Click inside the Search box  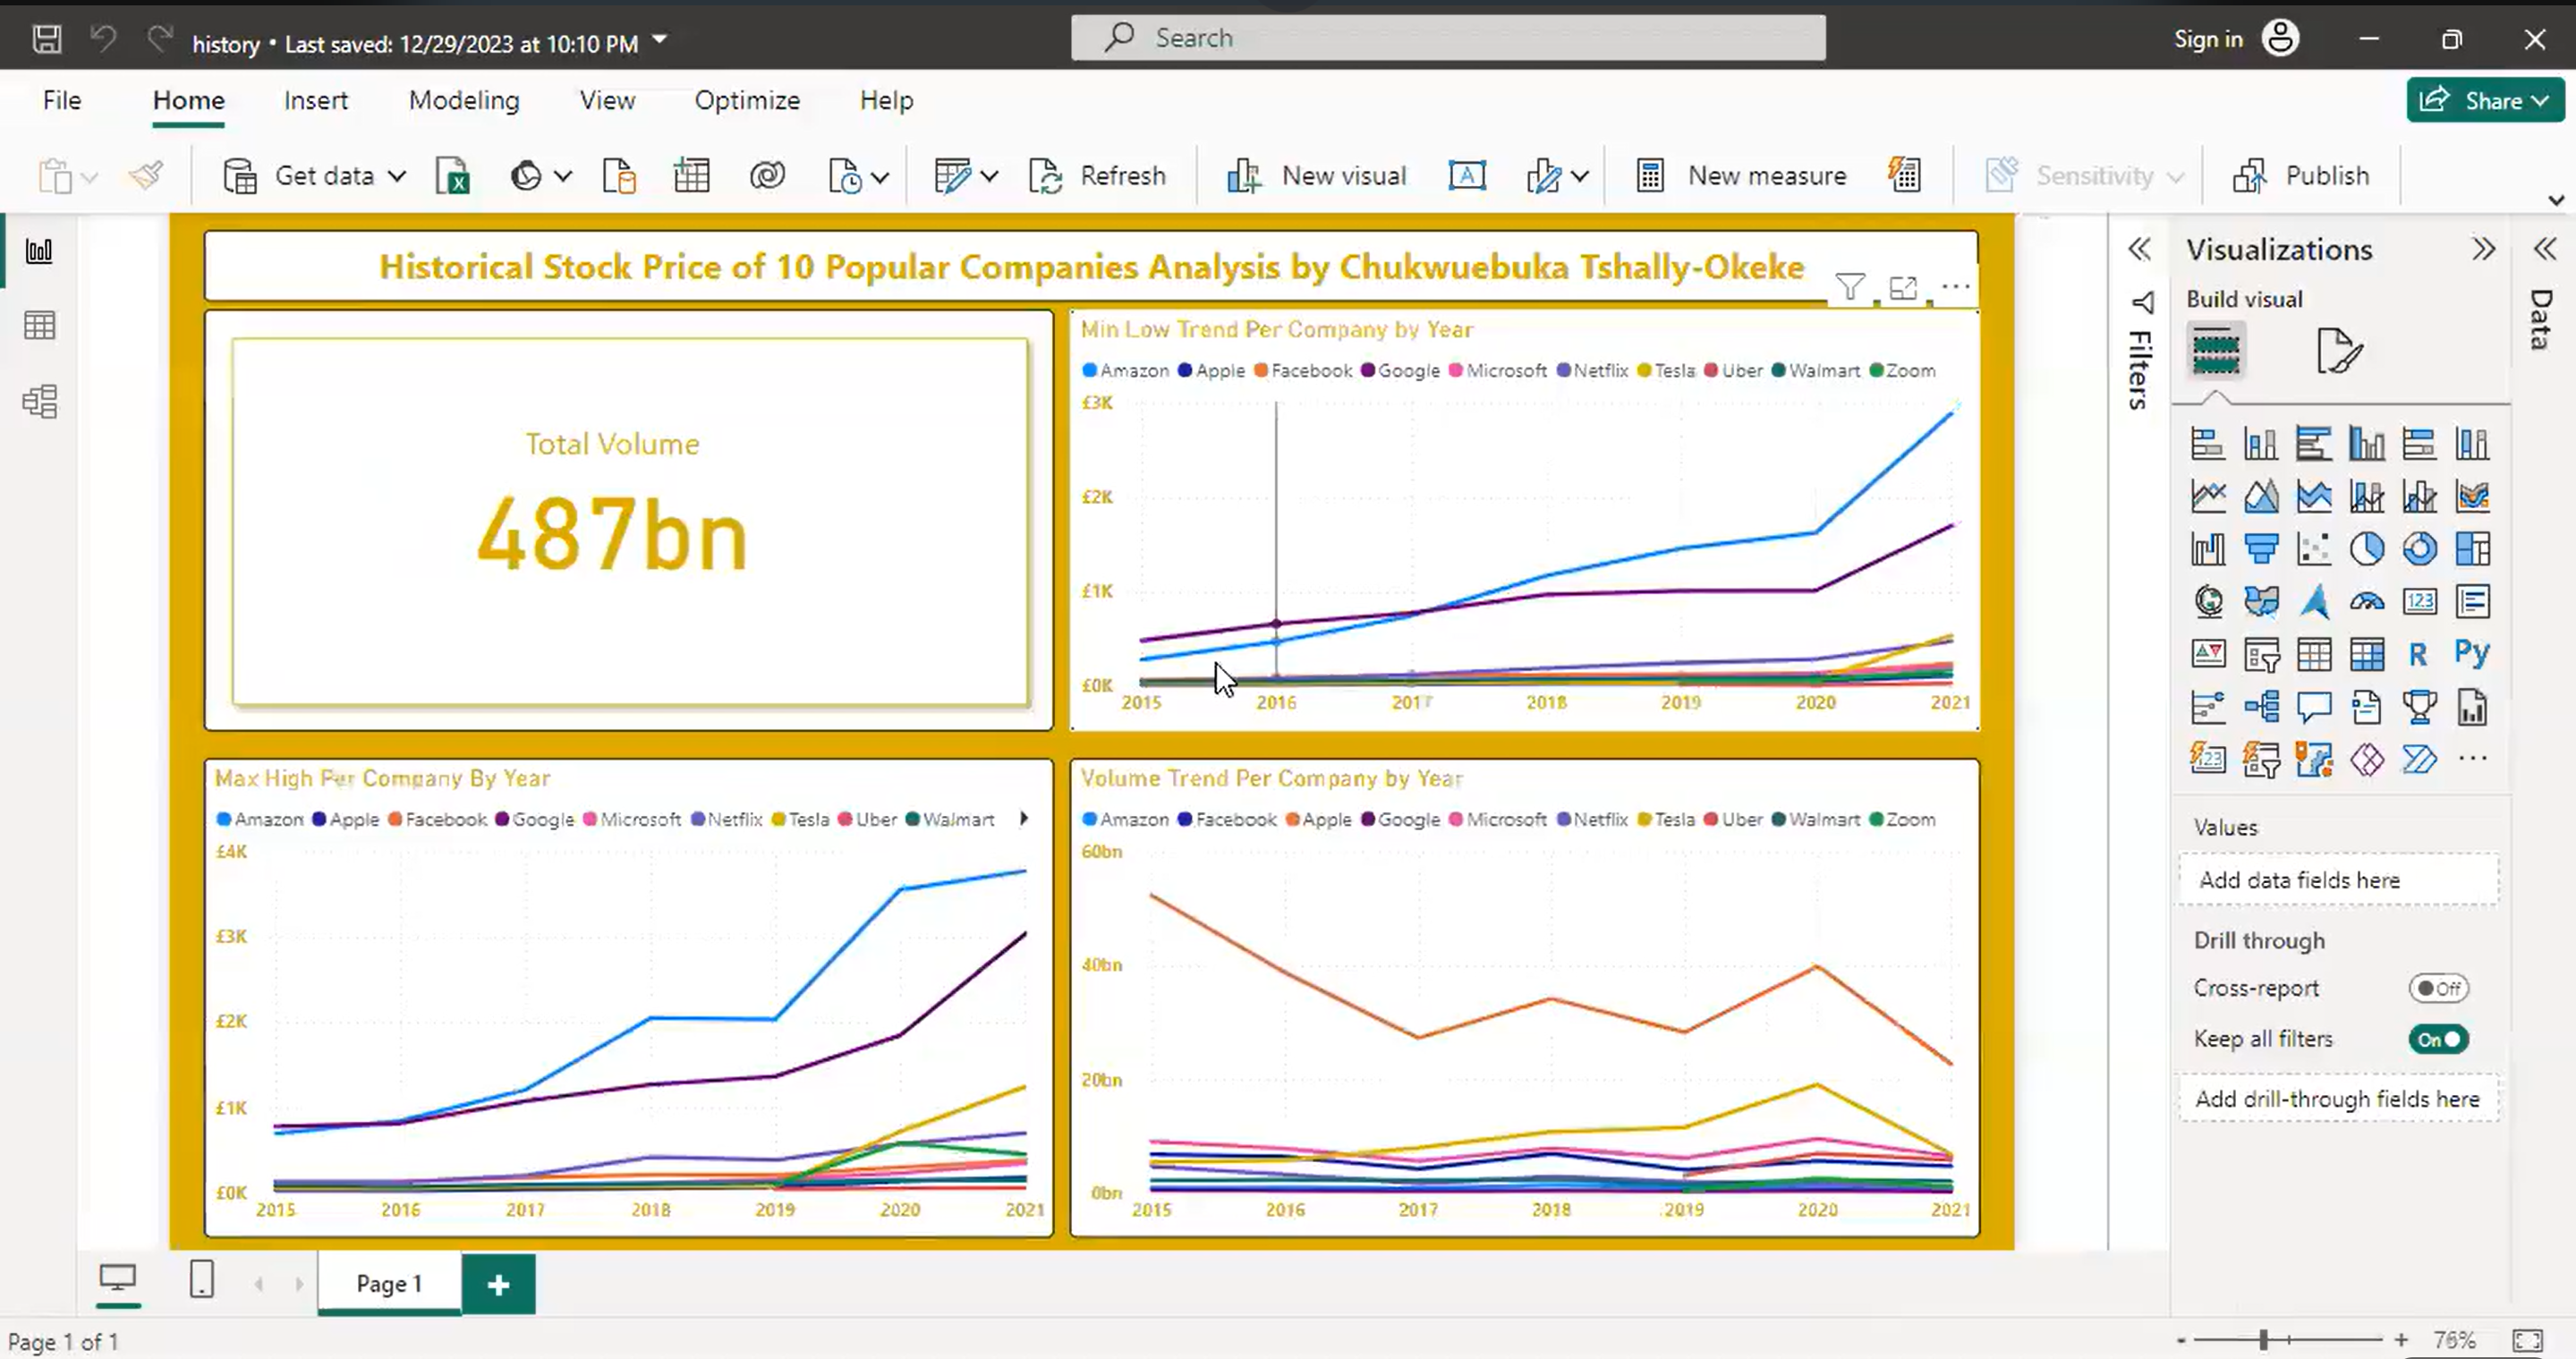(x=1447, y=37)
